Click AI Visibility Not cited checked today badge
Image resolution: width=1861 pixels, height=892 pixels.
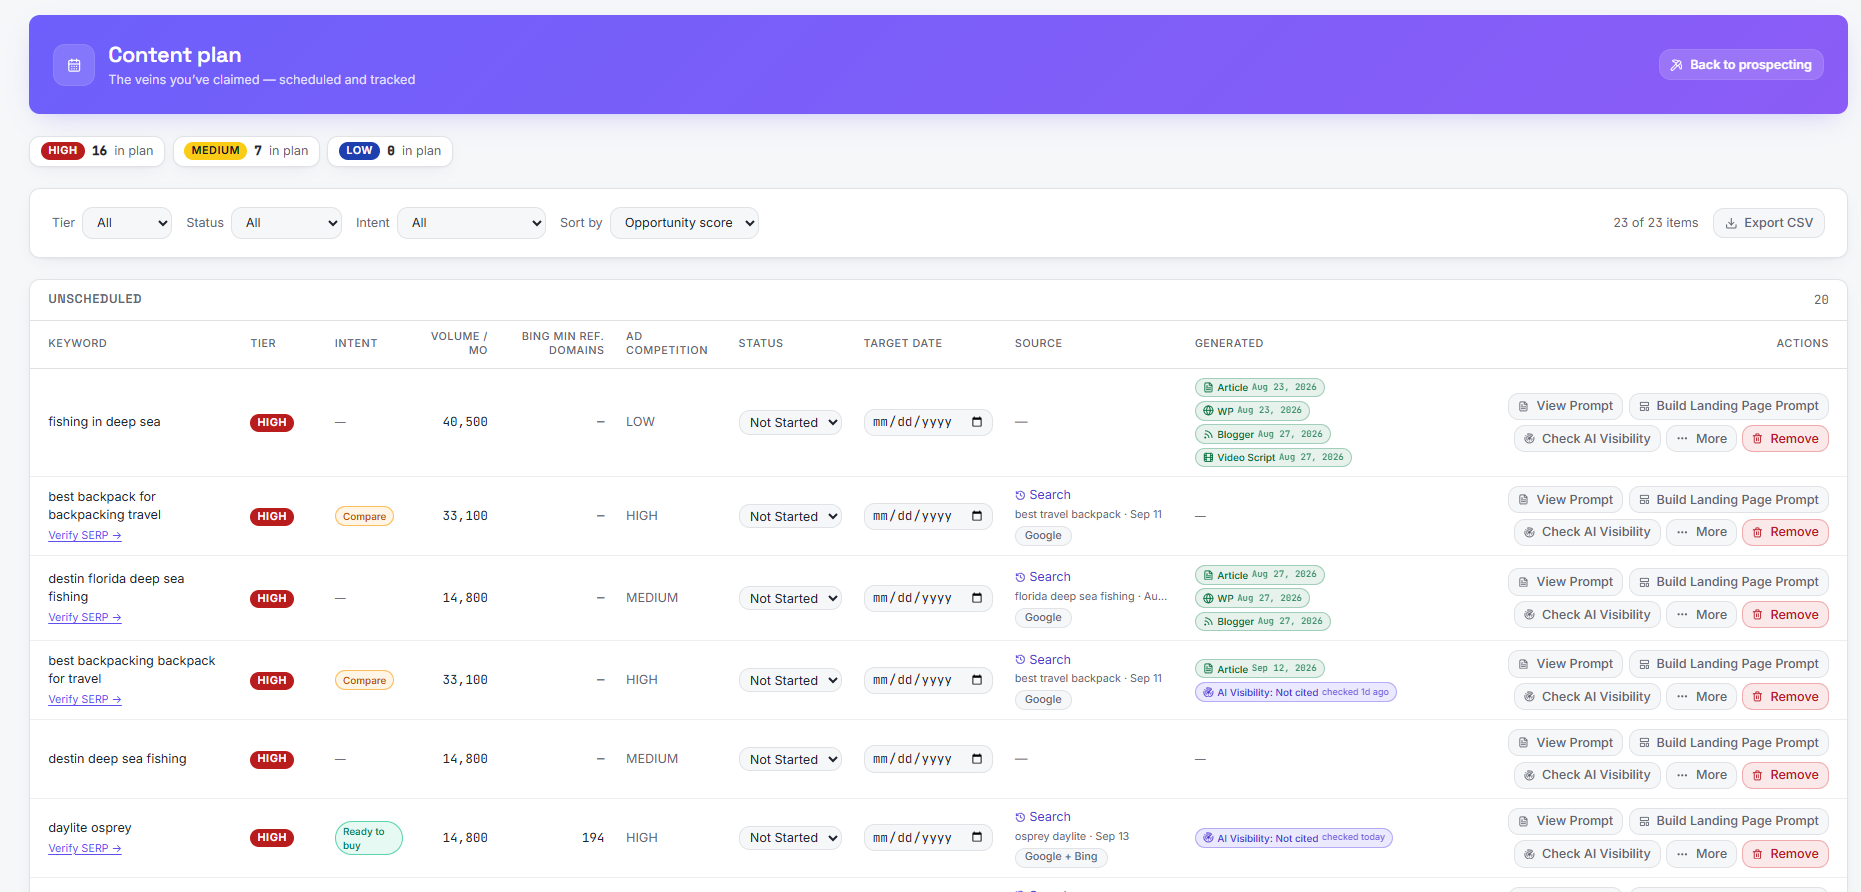coord(1293,838)
